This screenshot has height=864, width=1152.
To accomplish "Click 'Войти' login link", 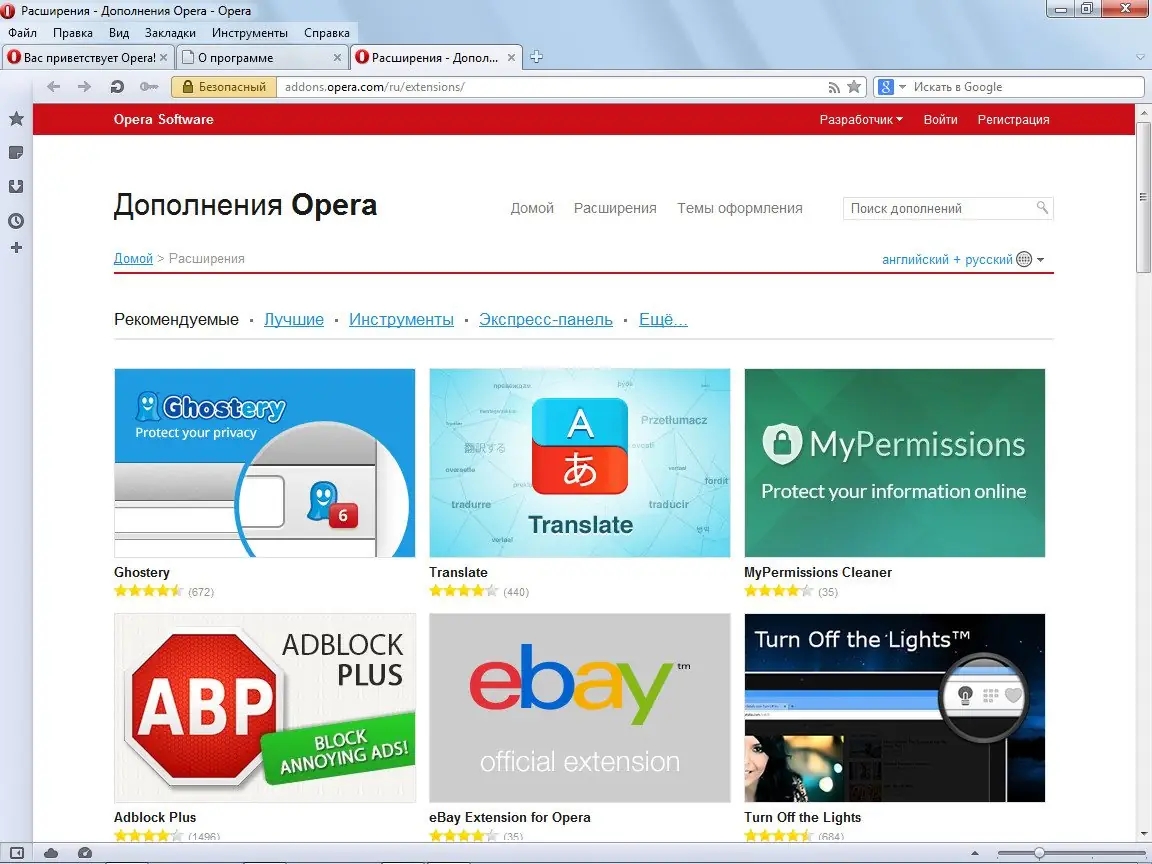I will coord(940,120).
